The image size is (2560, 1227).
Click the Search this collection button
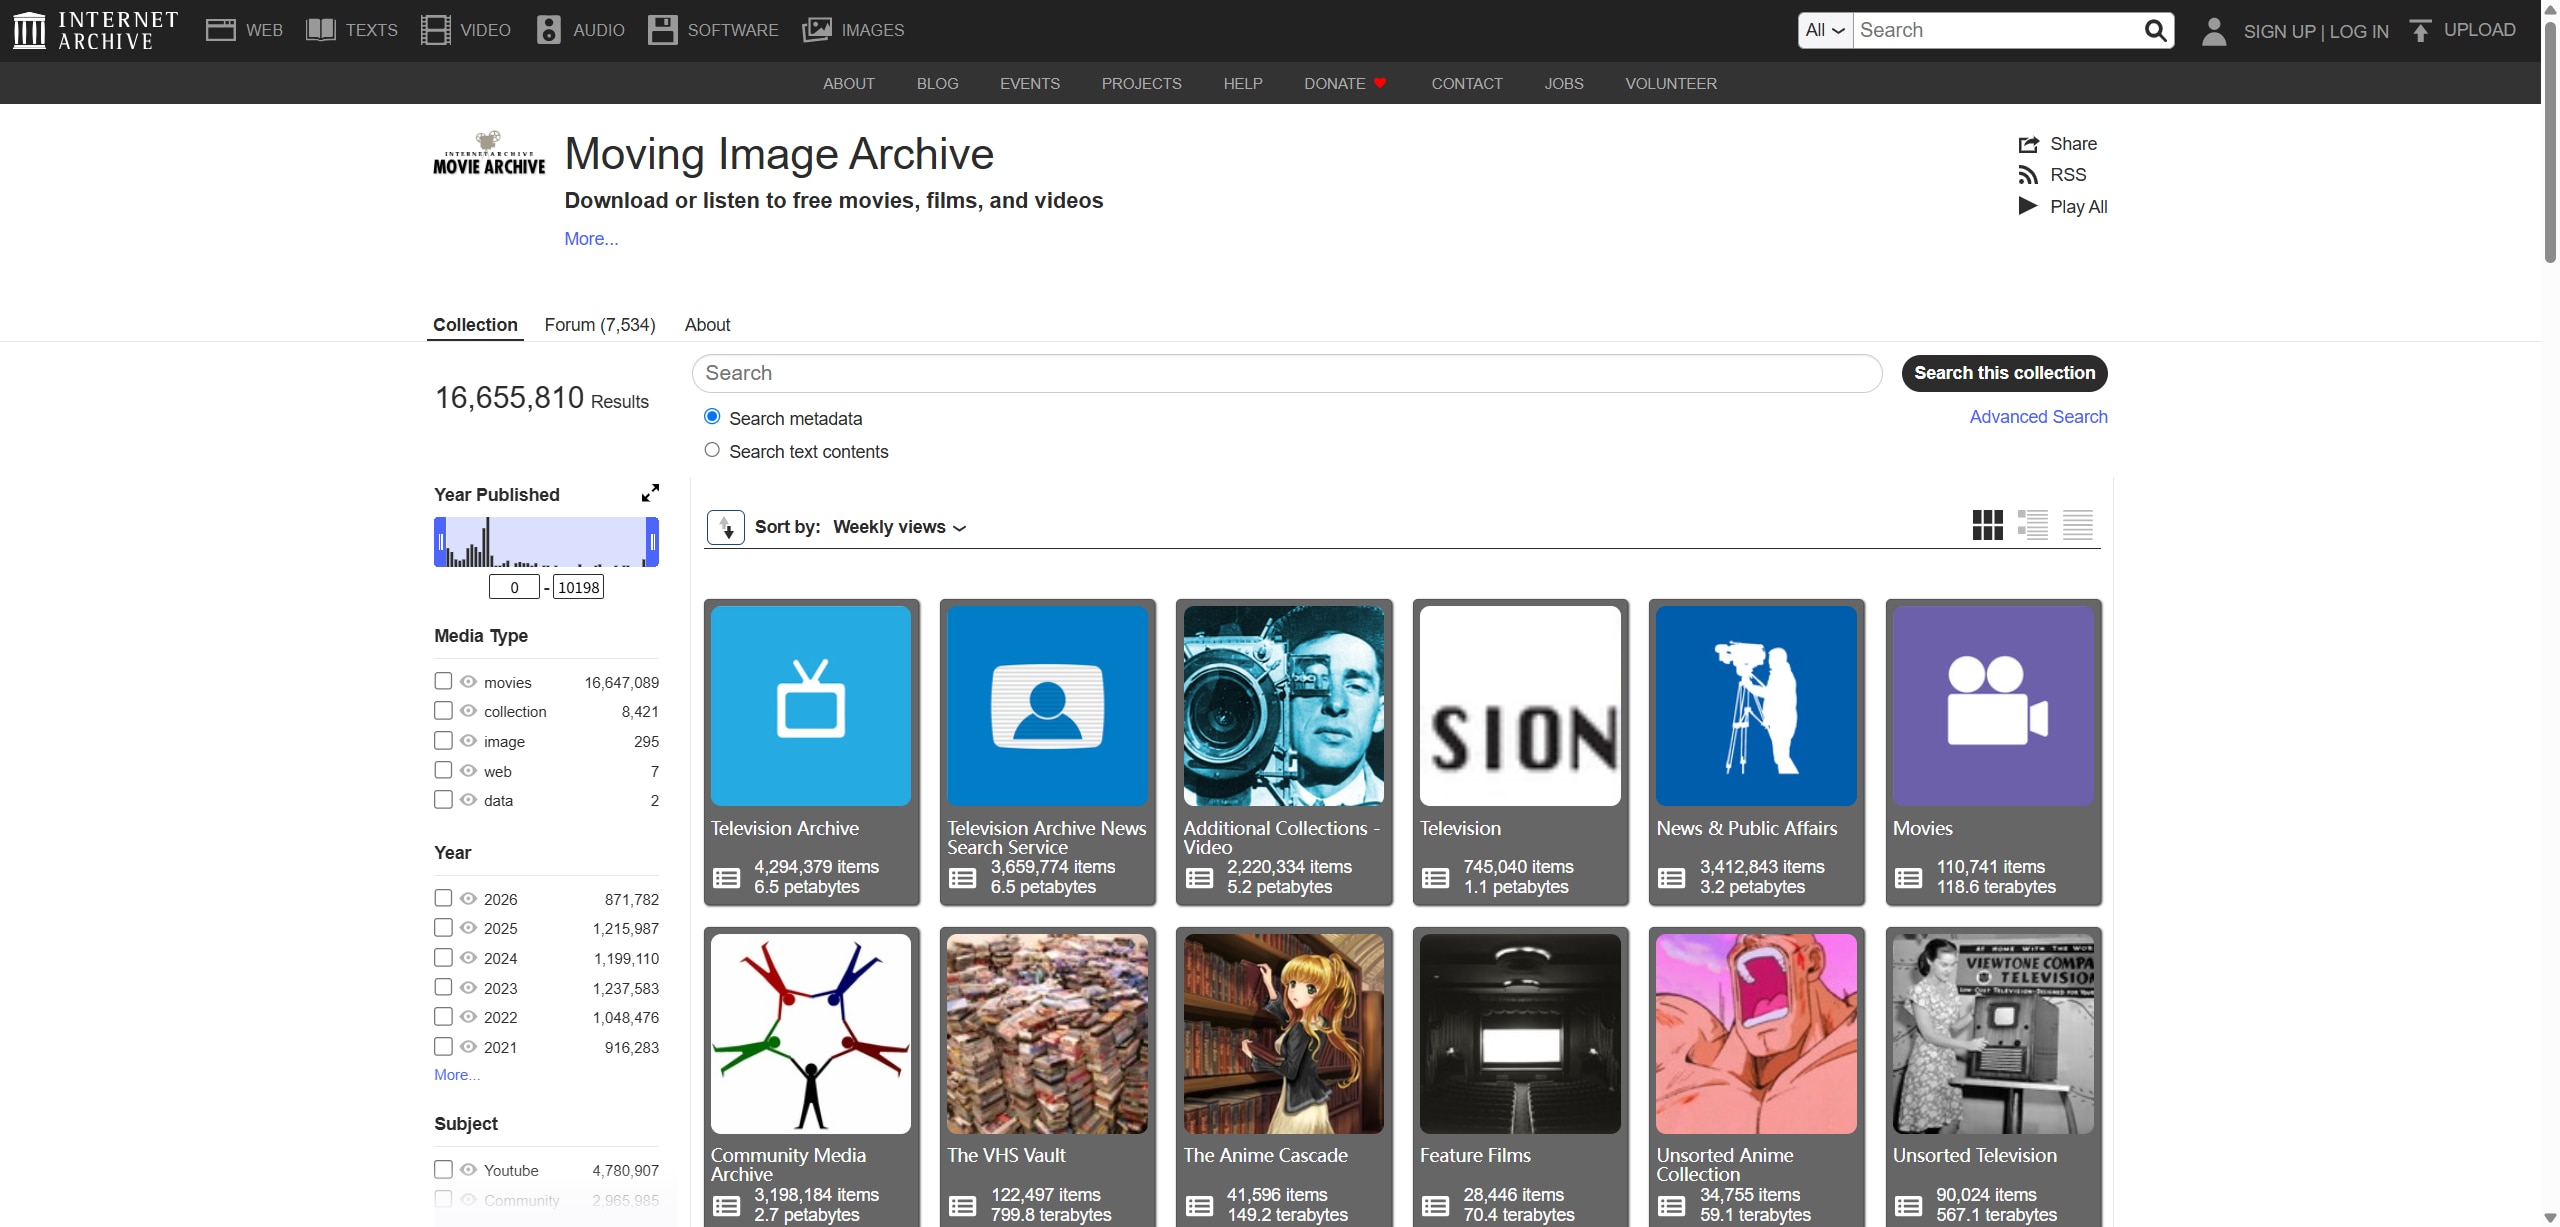(x=2004, y=373)
